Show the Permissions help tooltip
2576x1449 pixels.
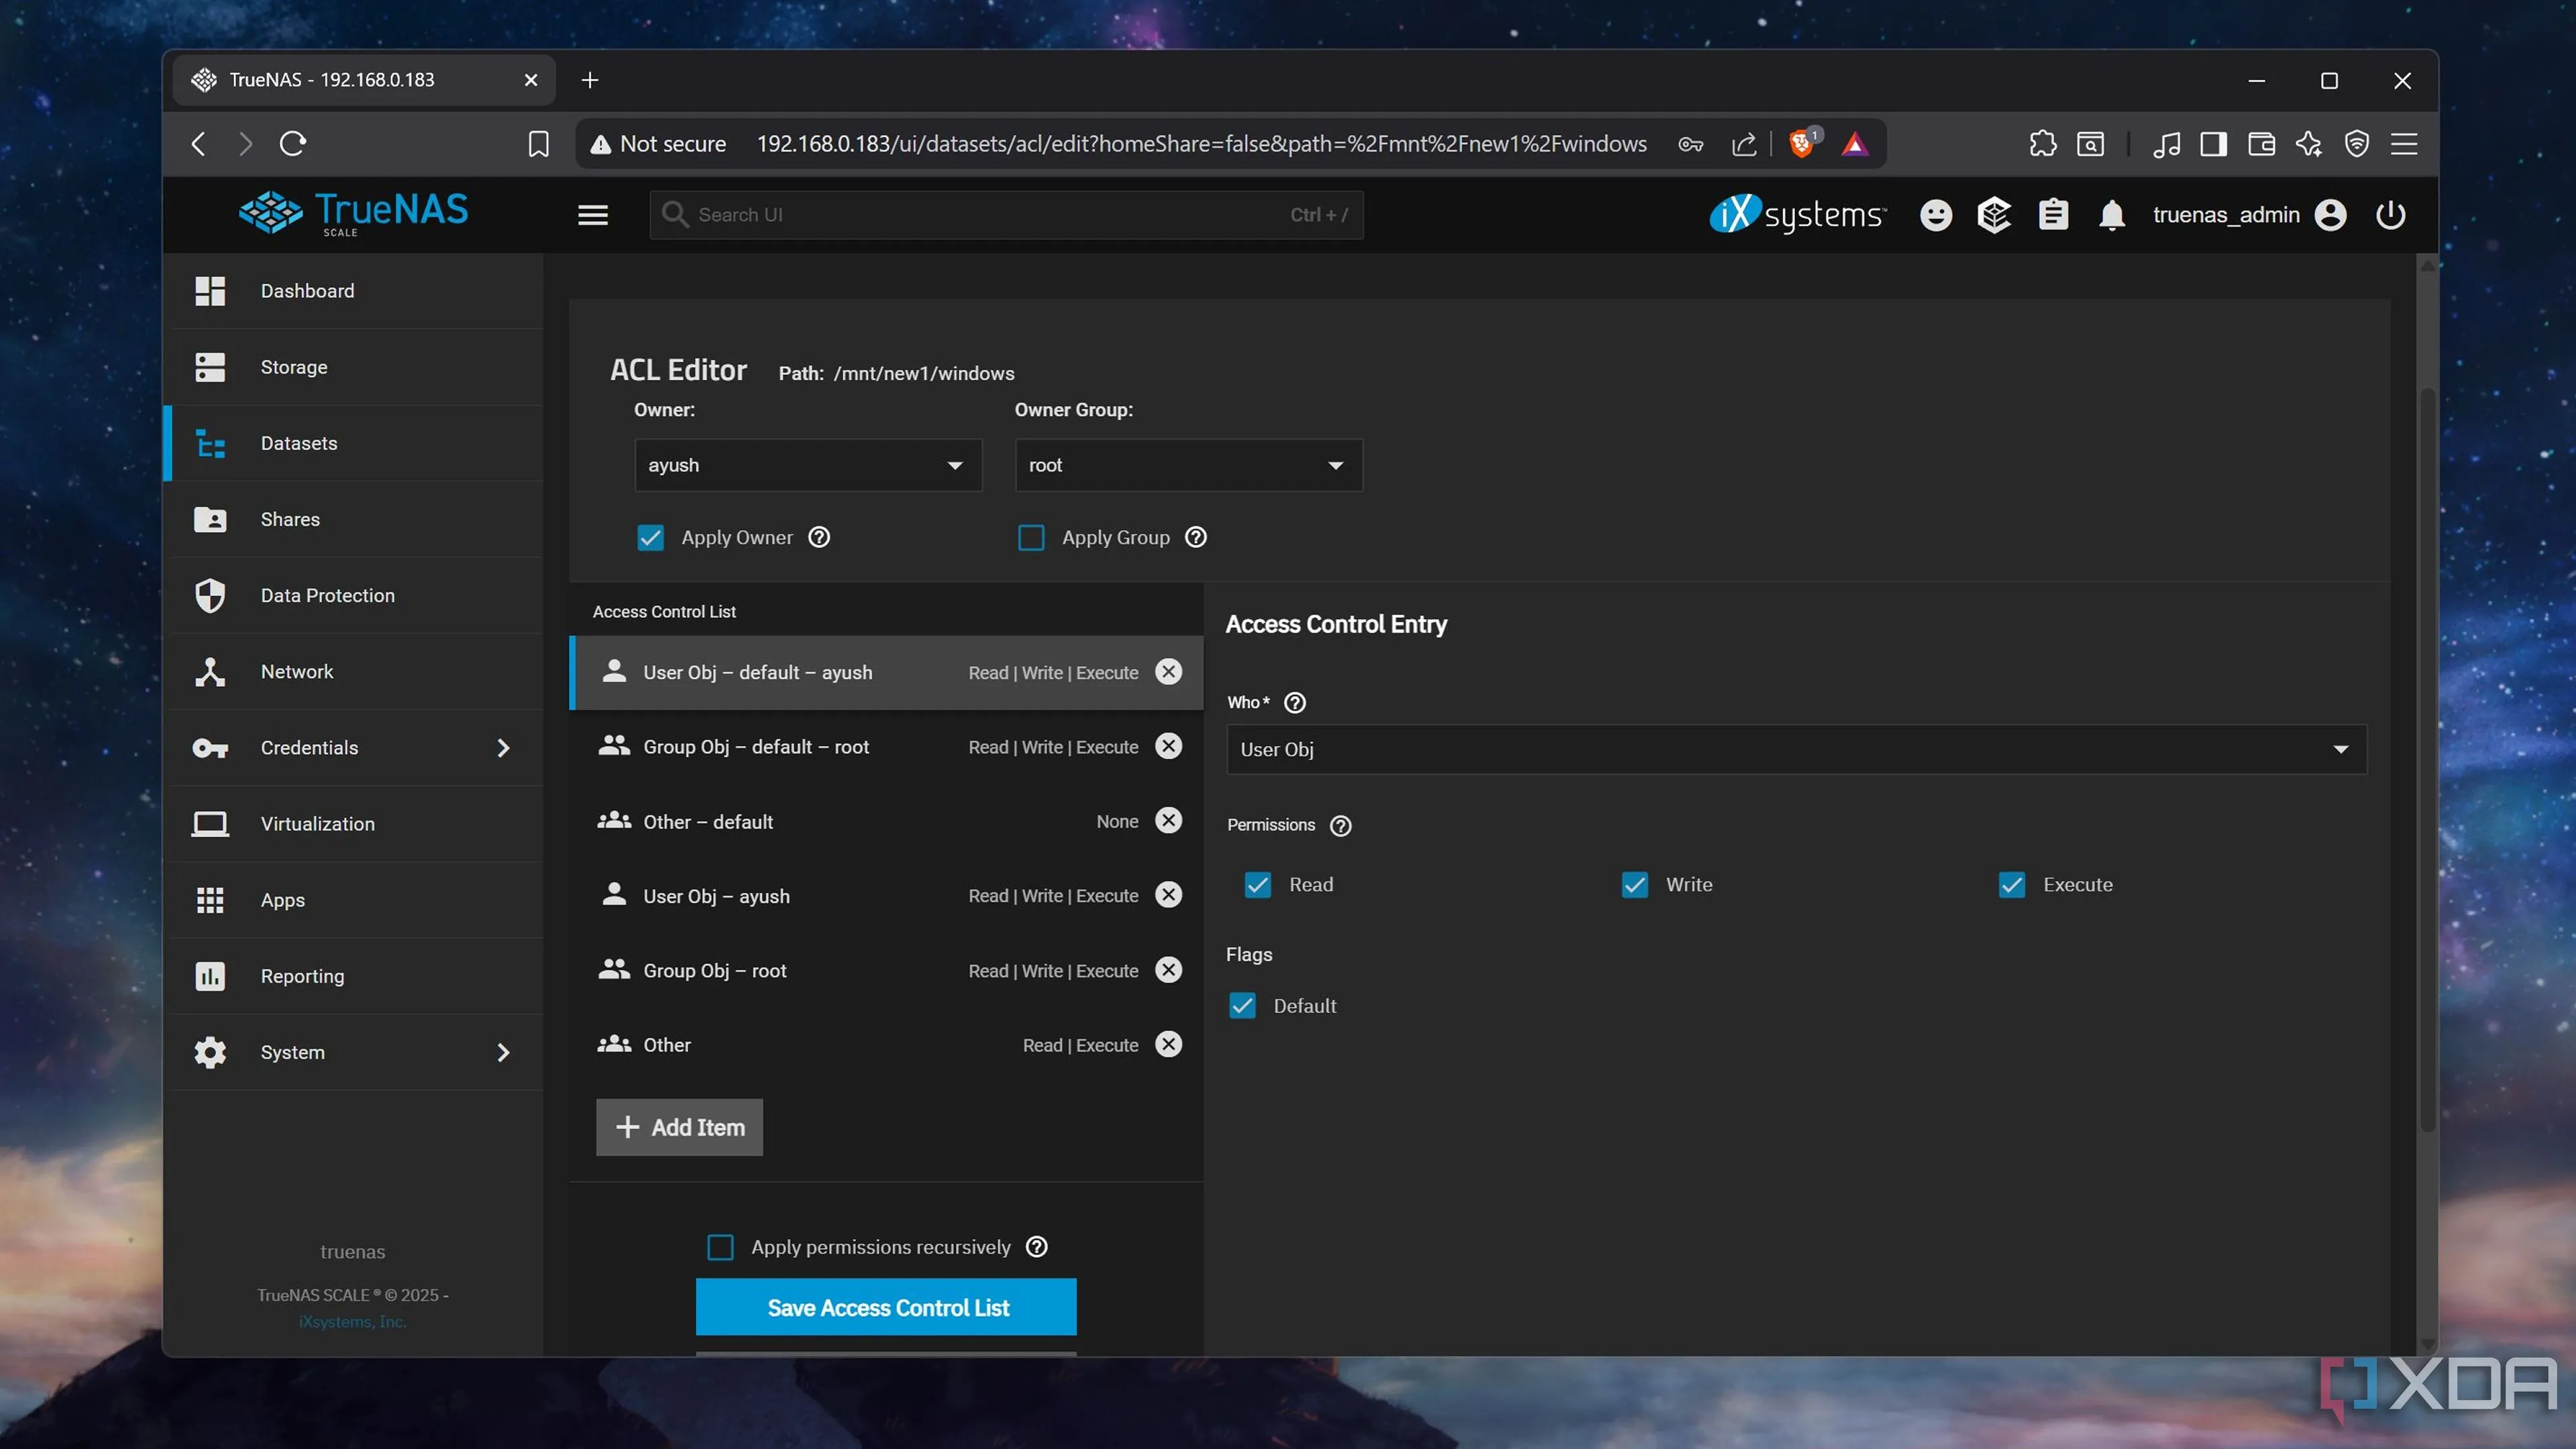click(1341, 826)
